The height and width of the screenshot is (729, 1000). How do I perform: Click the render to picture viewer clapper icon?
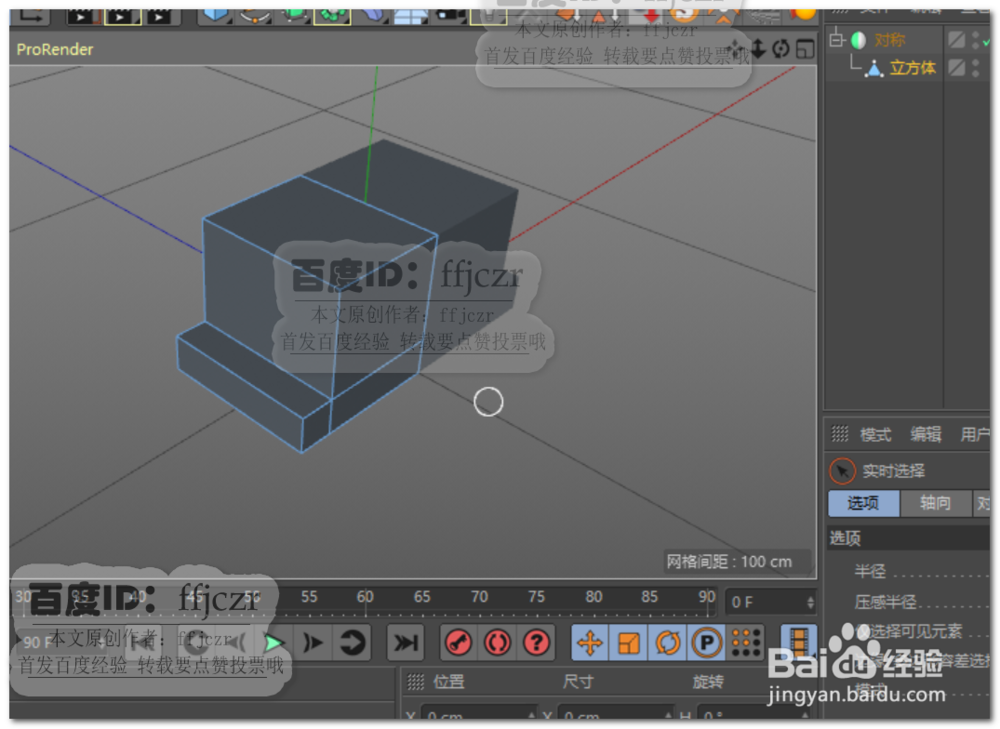tap(122, 17)
